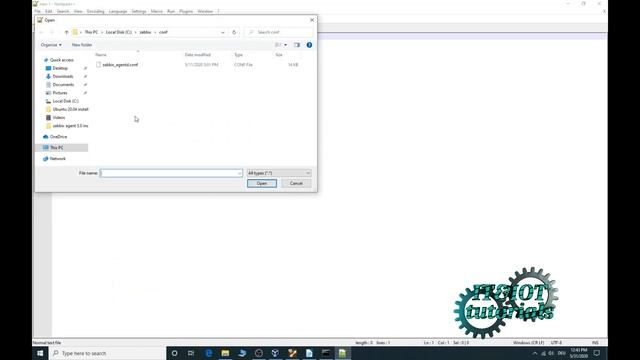Image resolution: width=640 pixels, height=360 pixels.
Task: Open Pictures in navigation pane
Action: [60, 93]
